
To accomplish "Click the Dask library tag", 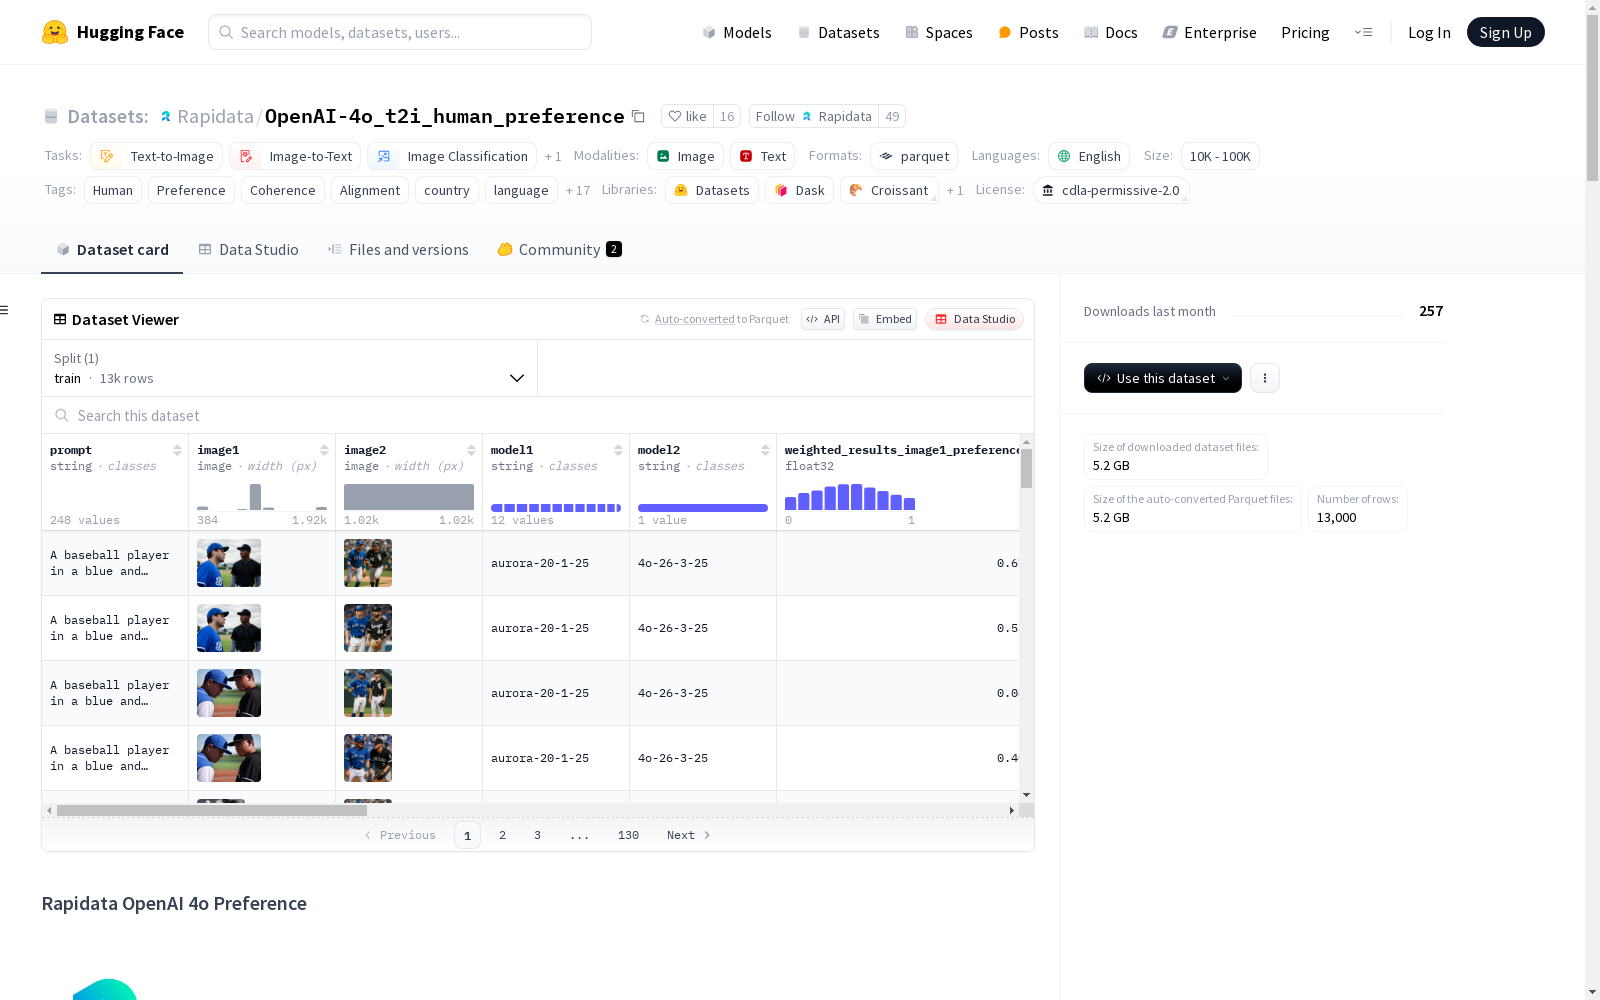I will tap(799, 190).
